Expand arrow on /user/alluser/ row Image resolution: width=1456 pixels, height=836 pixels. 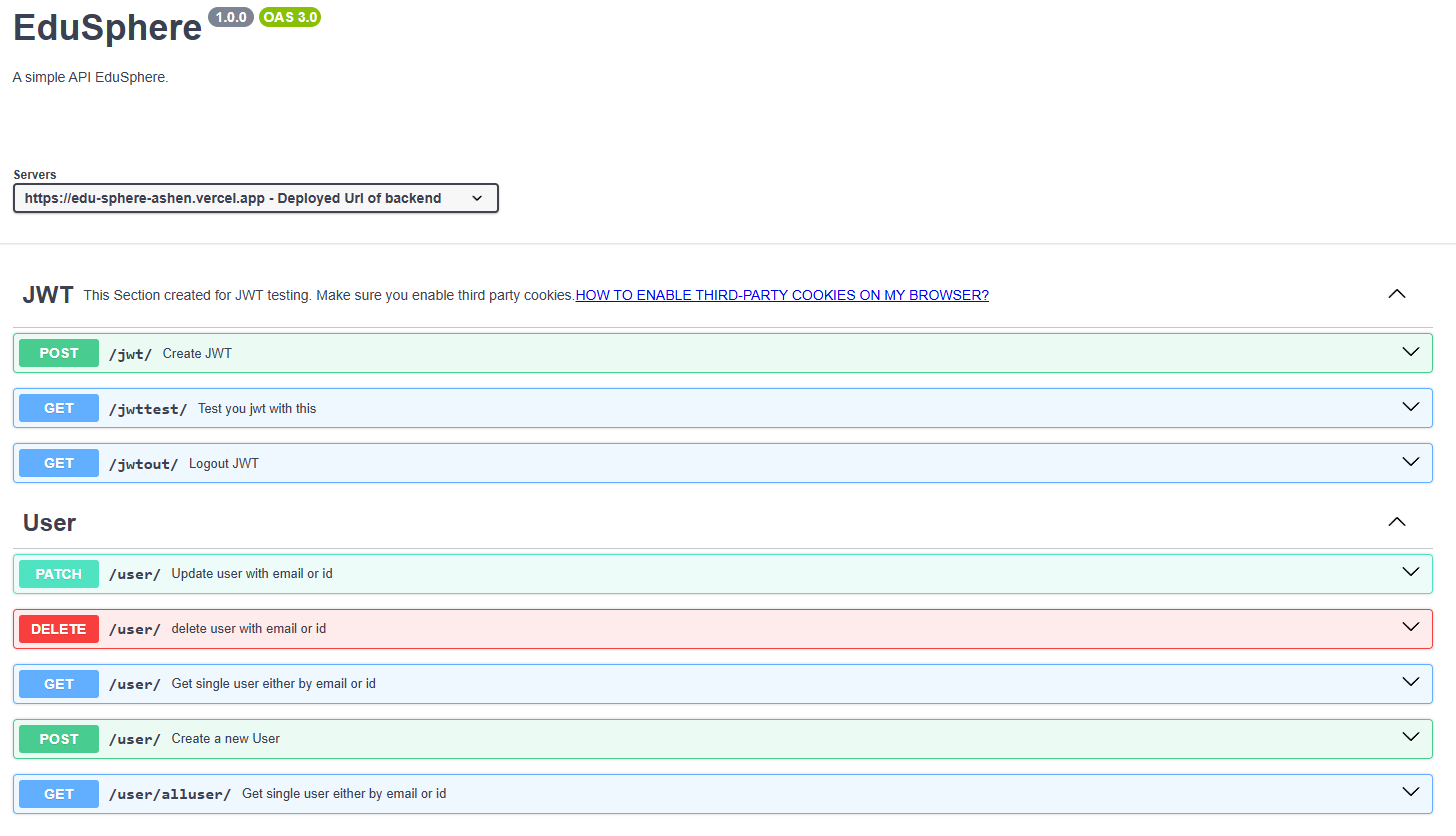click(x=1411, y=793)
